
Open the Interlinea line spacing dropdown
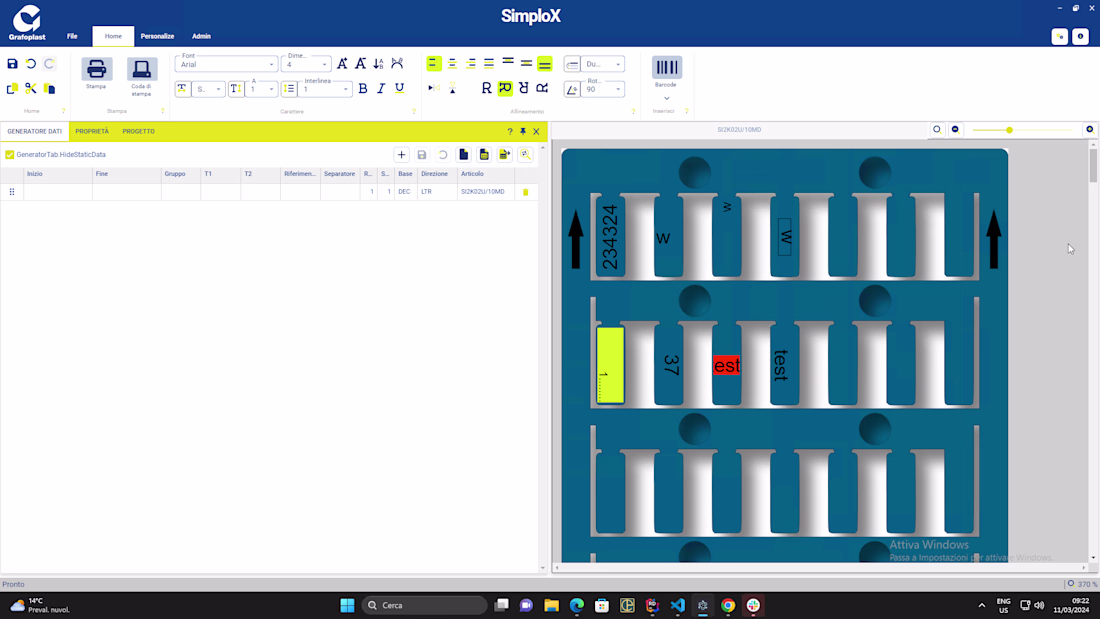[326, 89]
